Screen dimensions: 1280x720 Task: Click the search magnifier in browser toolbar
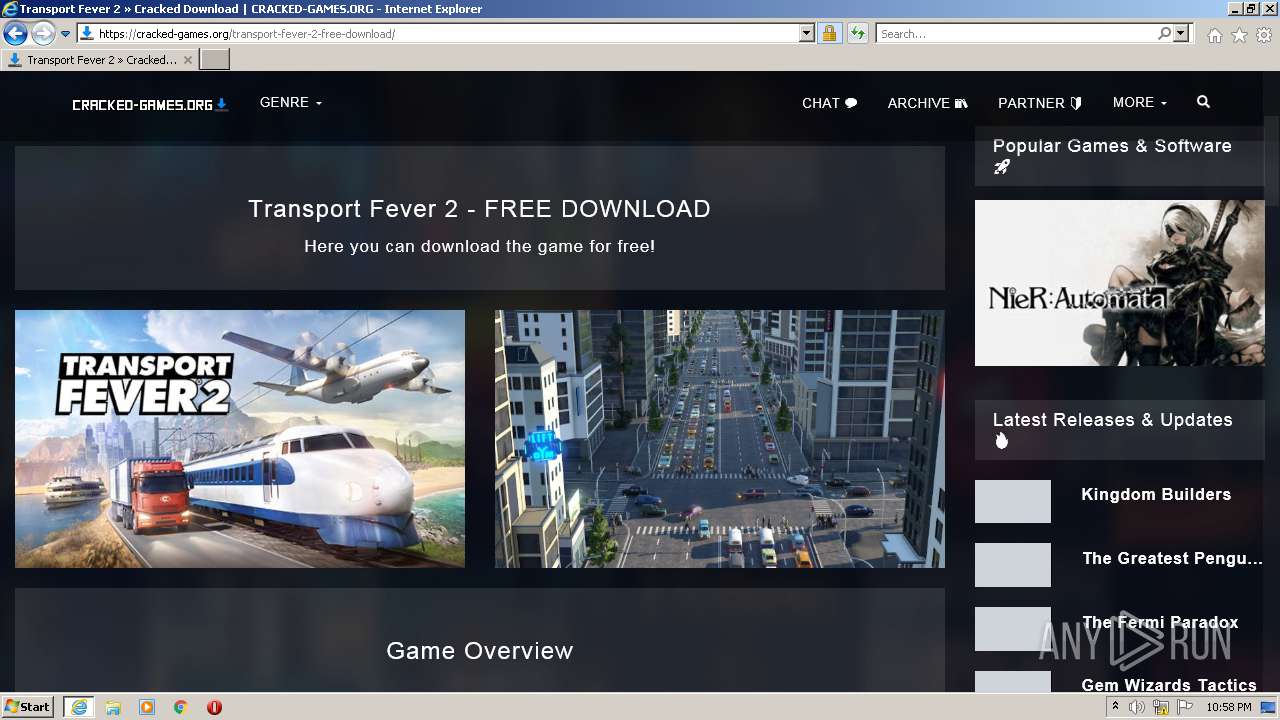pos(1164,34)
